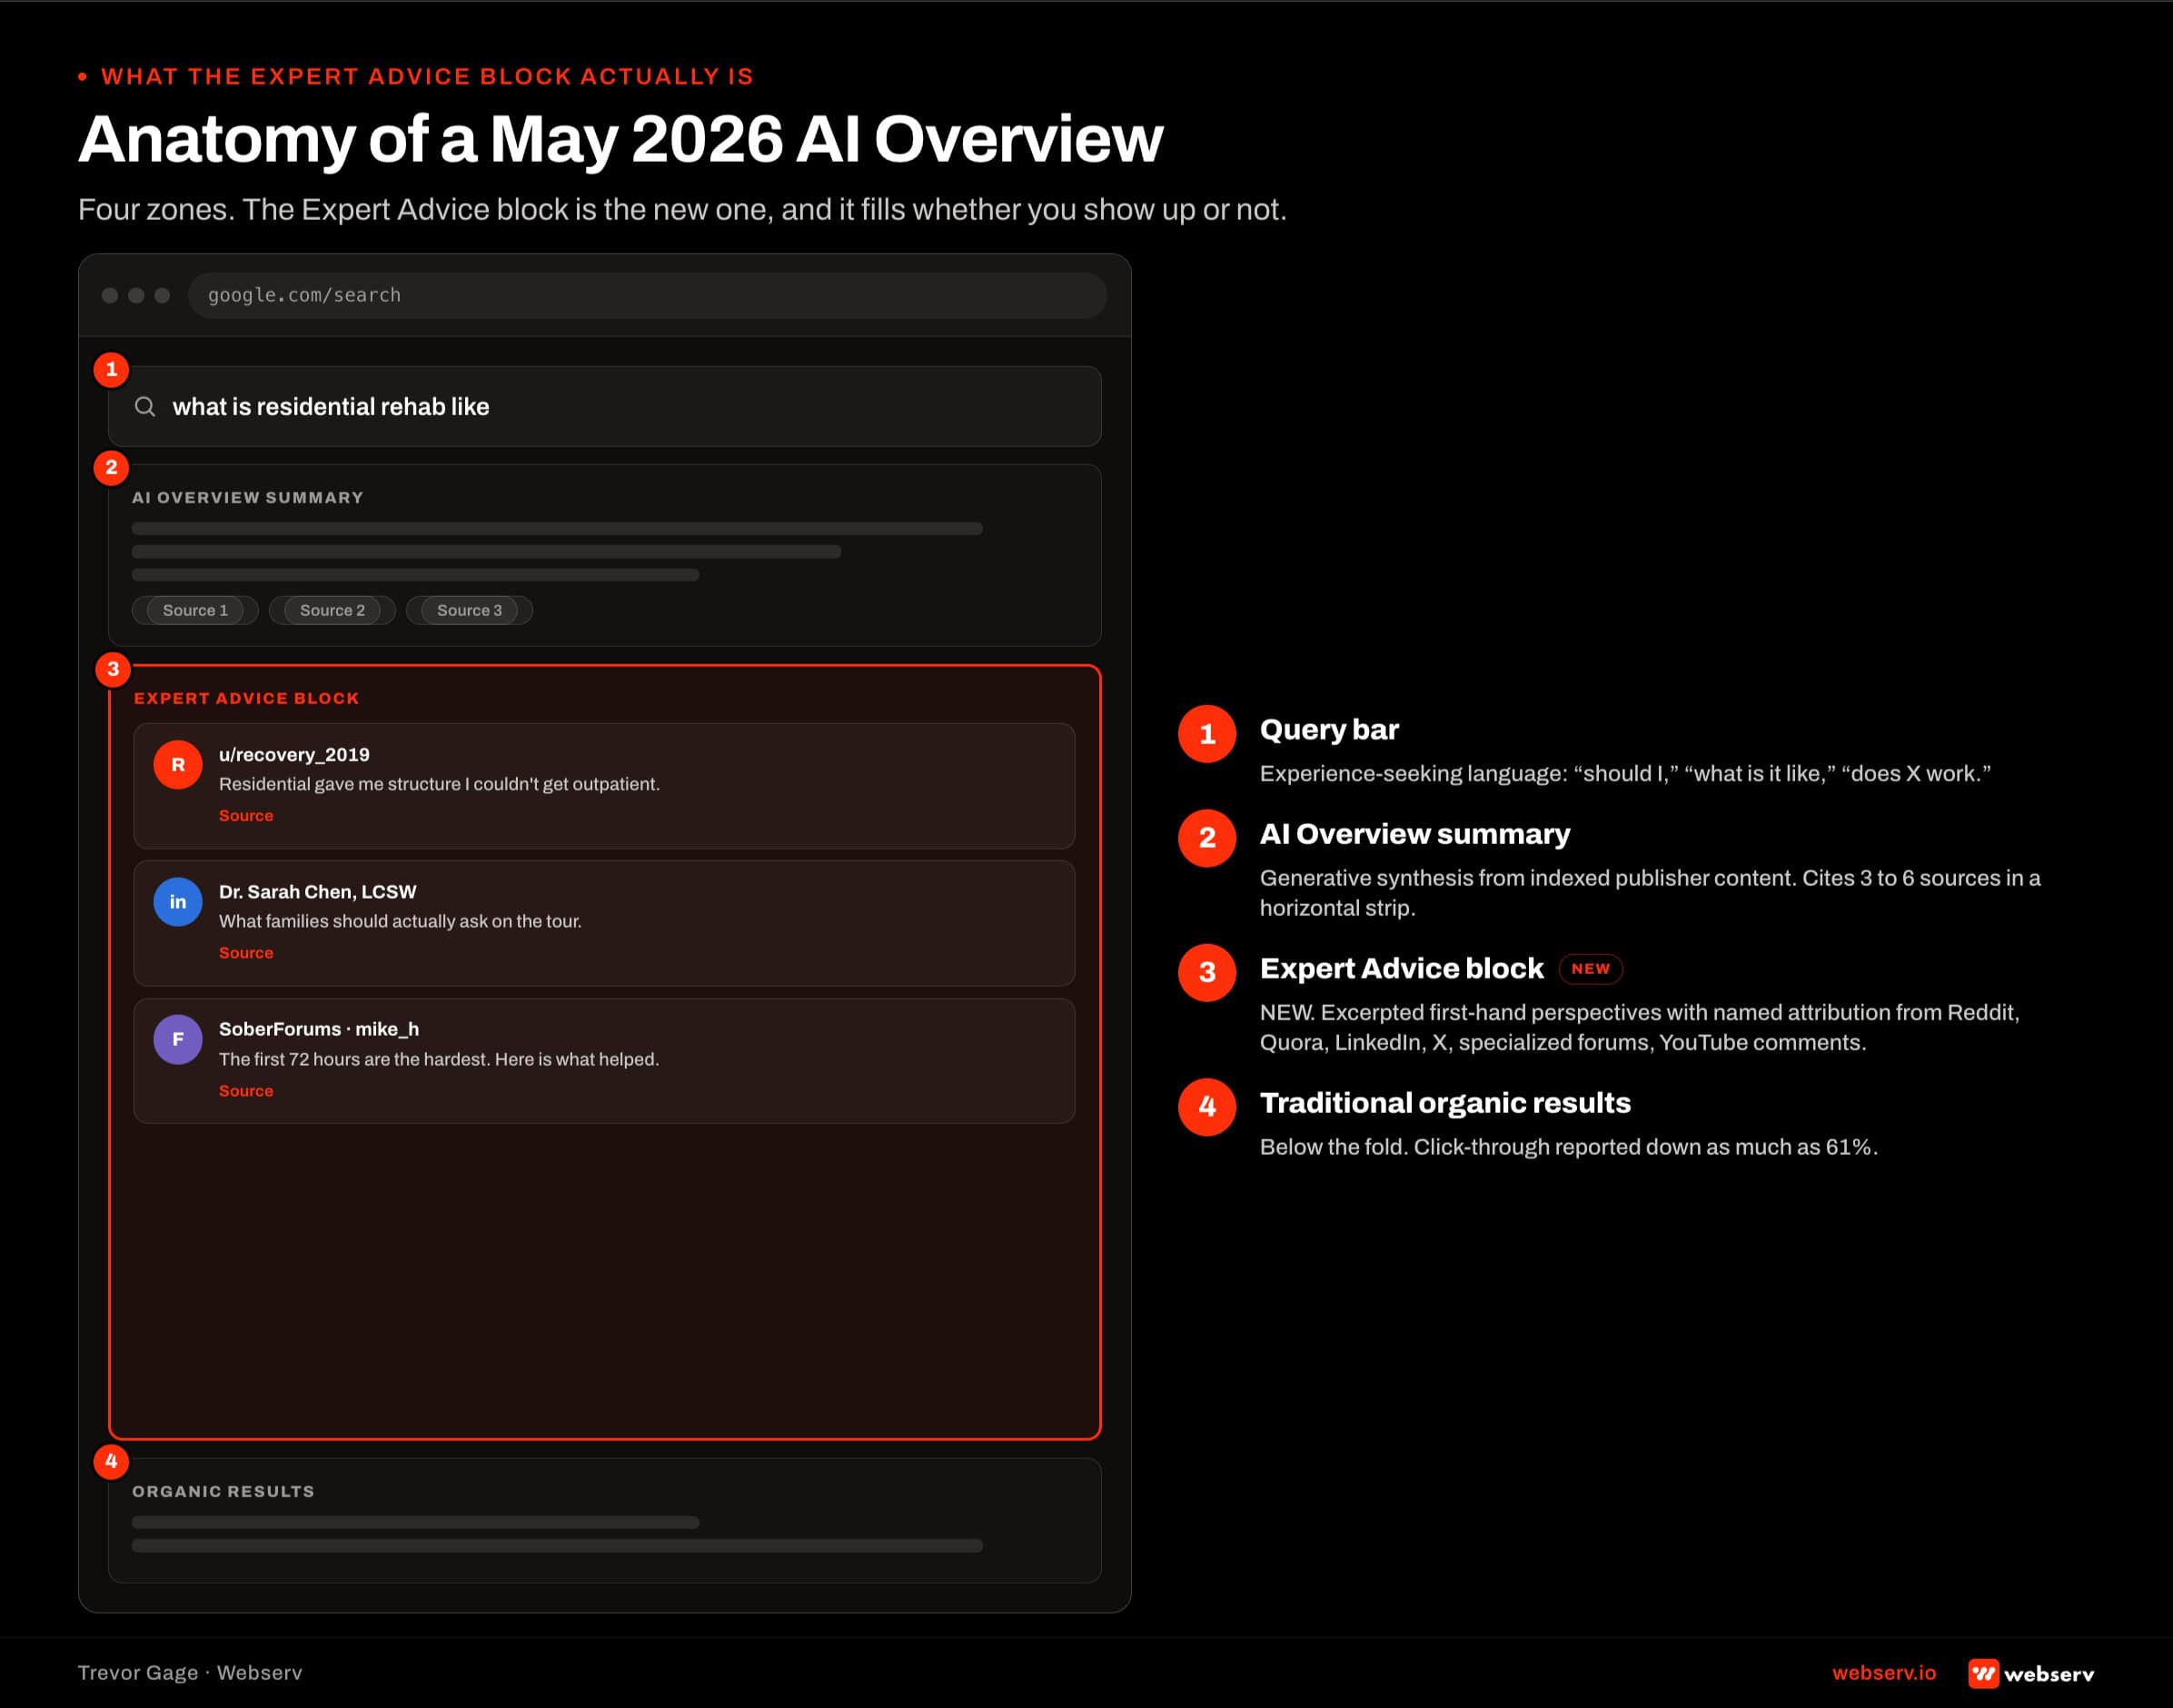Click the query field 'what is residential rehab like'

click(604, 406)
